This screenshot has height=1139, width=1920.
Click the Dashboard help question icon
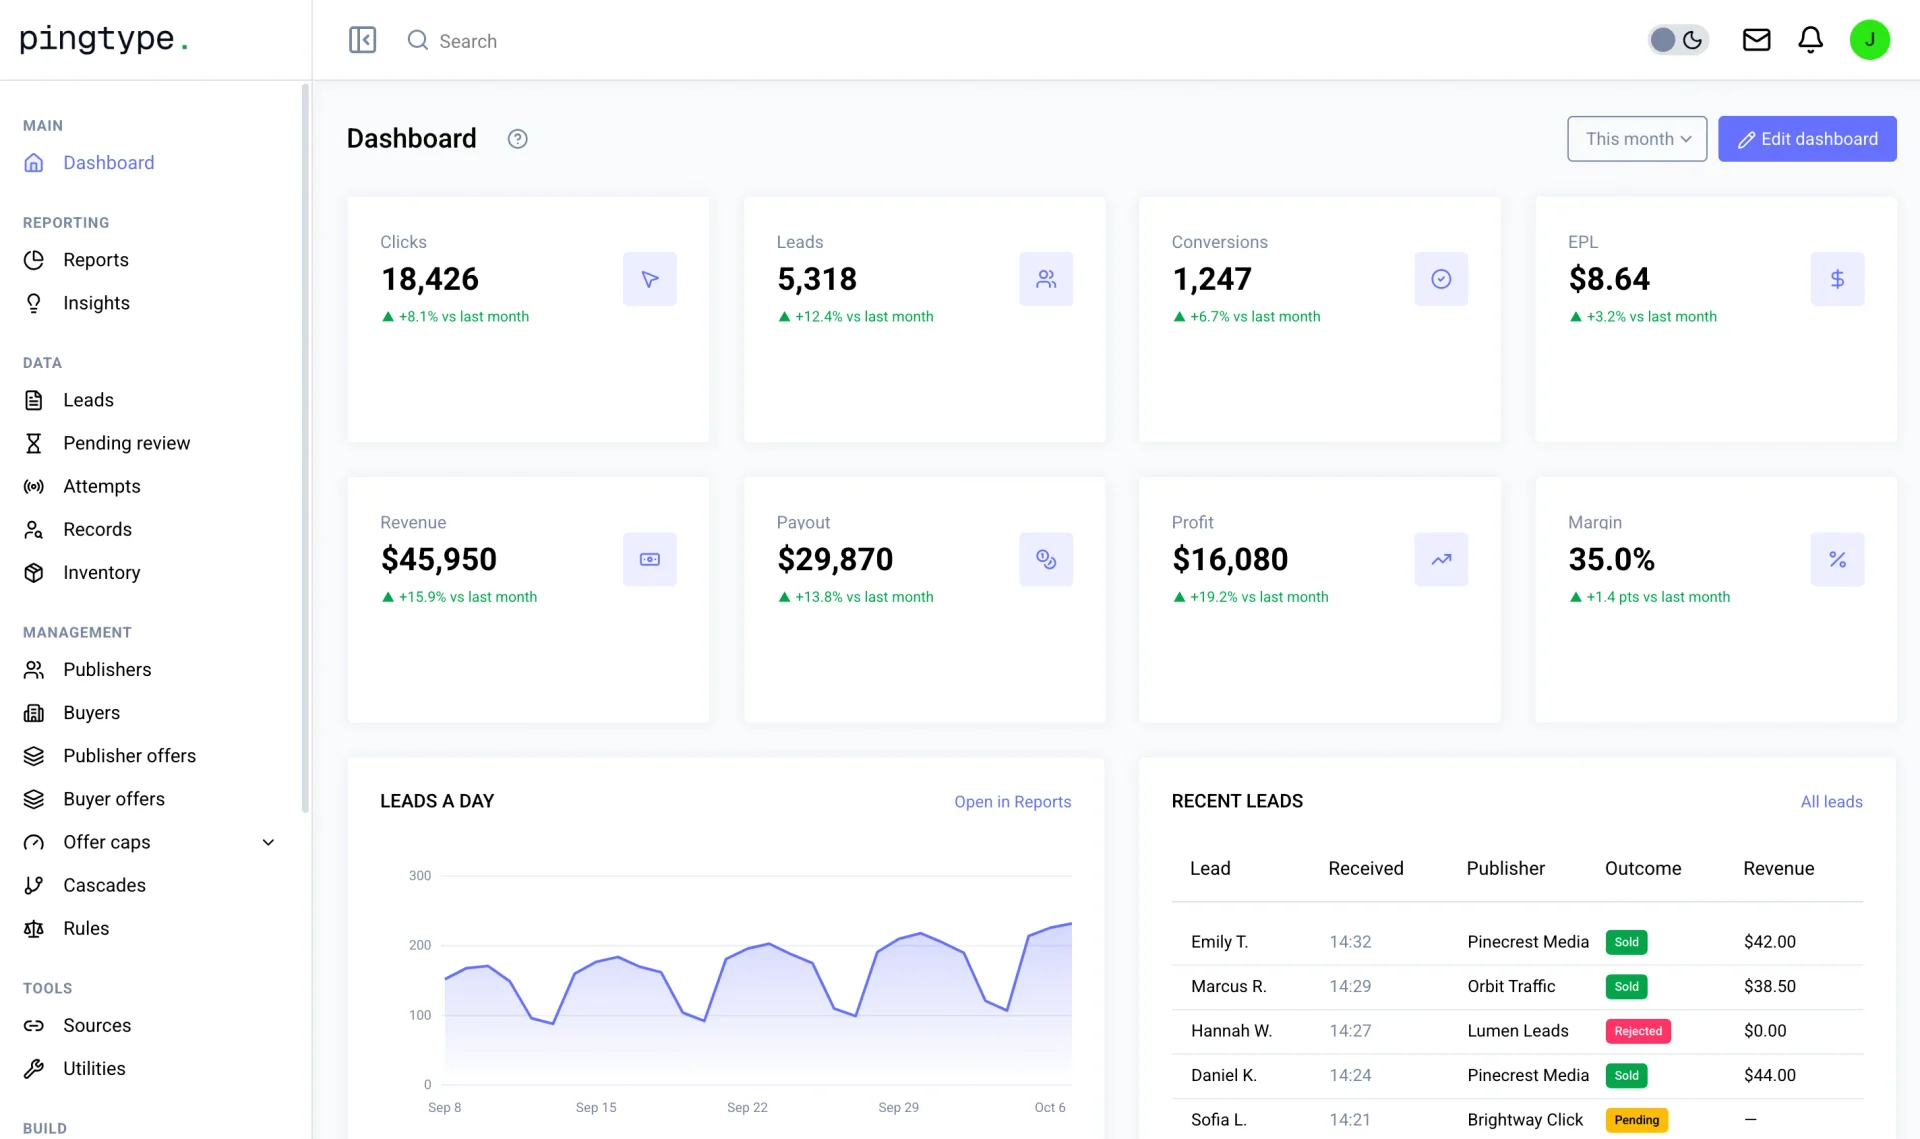[517, 139]
